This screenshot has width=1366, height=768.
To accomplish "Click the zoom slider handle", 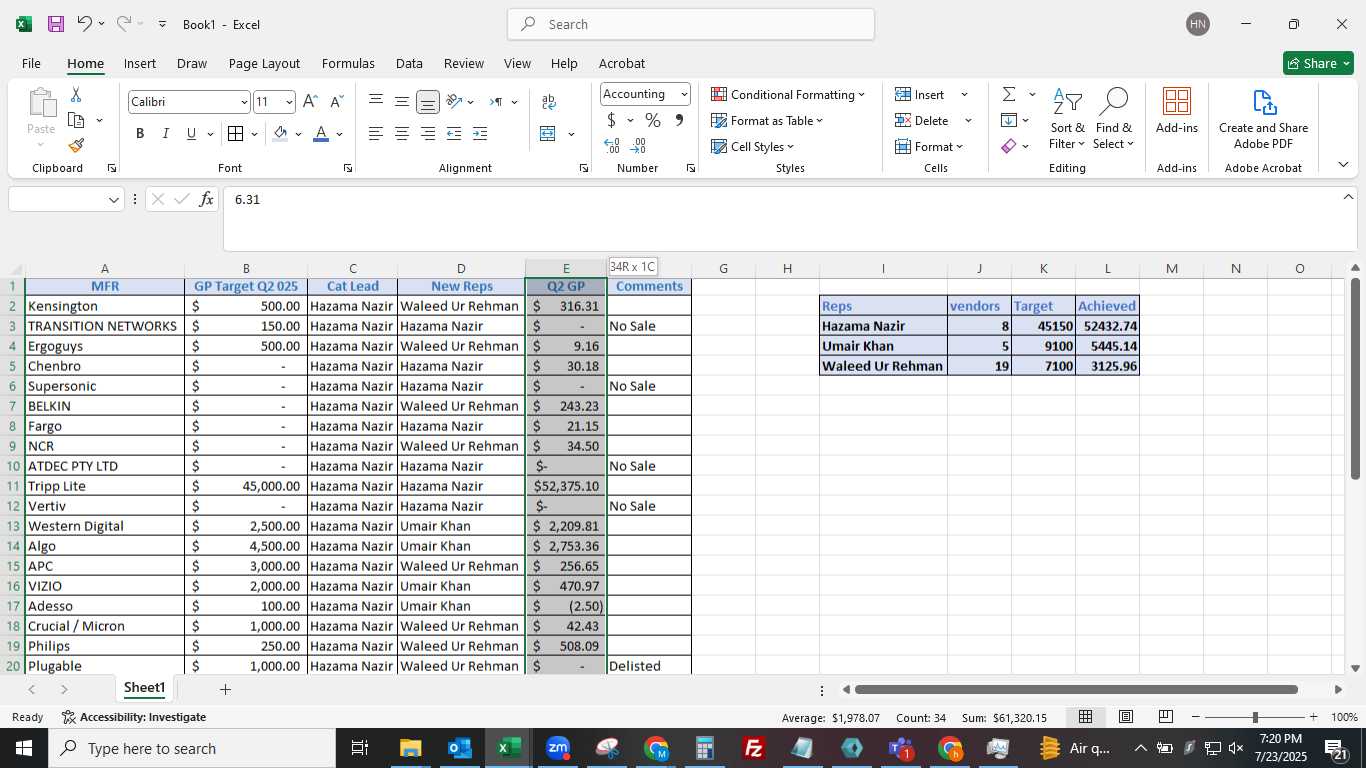I will (1255, 717).
